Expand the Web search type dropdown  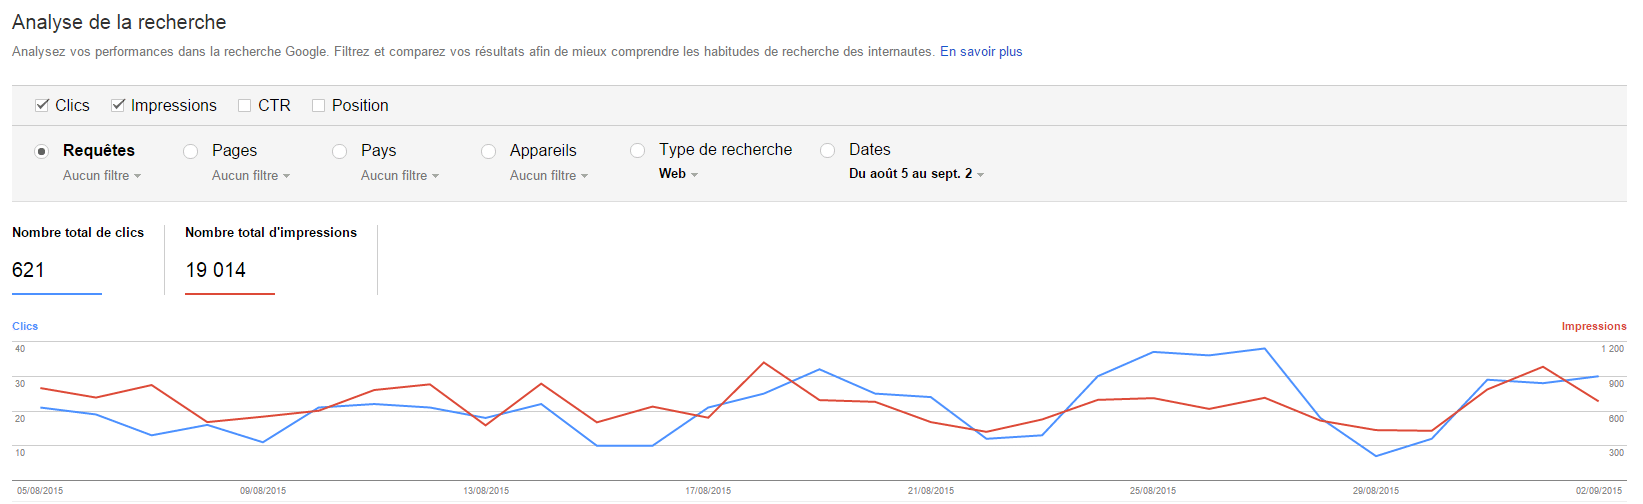(678, 174)
